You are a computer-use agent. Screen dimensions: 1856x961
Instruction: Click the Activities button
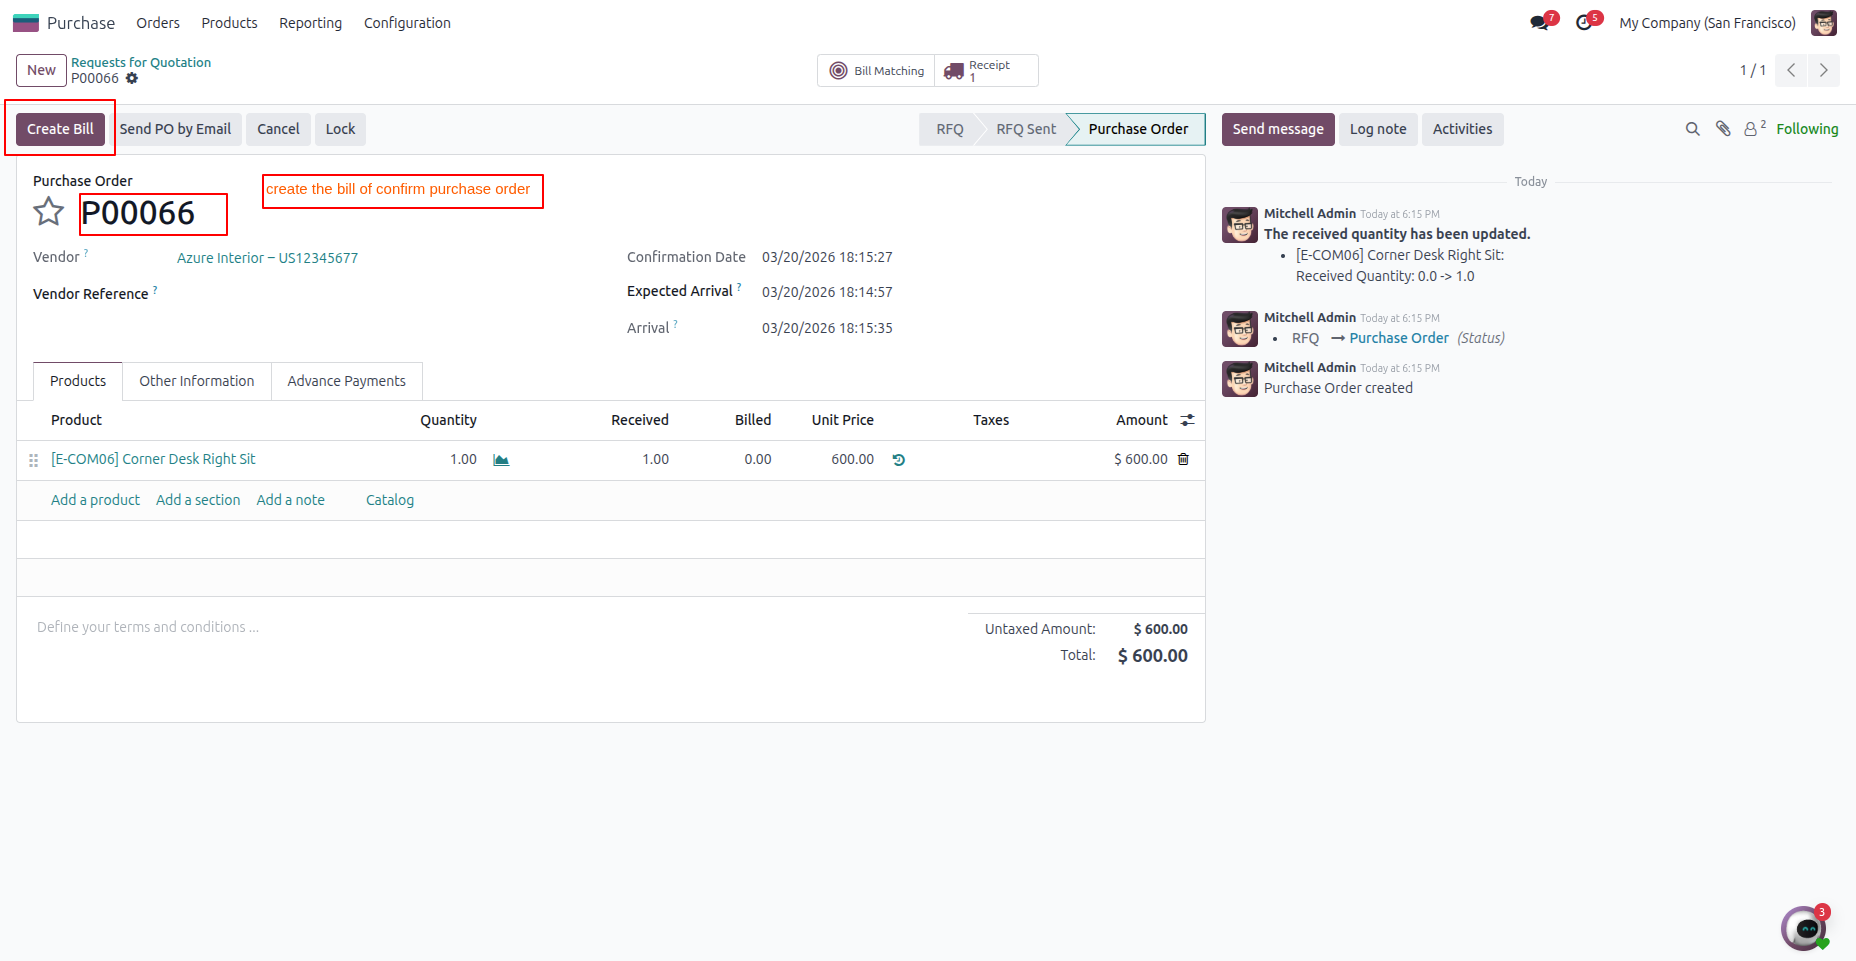tap(1462, 129)
